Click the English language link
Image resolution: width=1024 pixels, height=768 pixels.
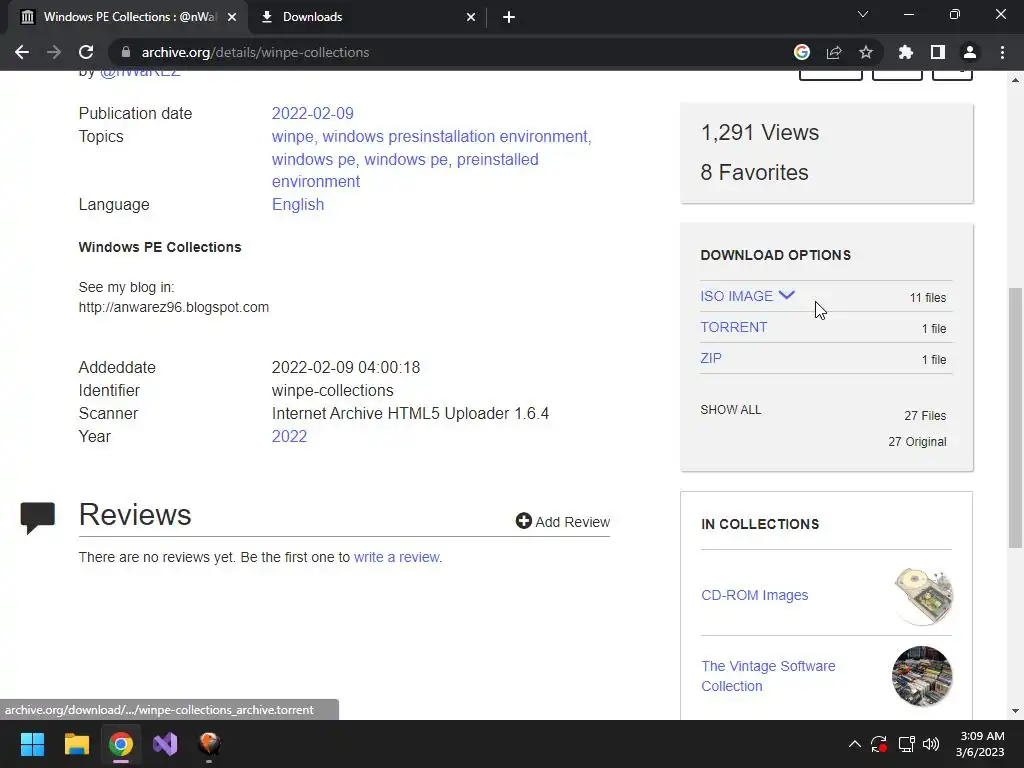pos(298,204)
